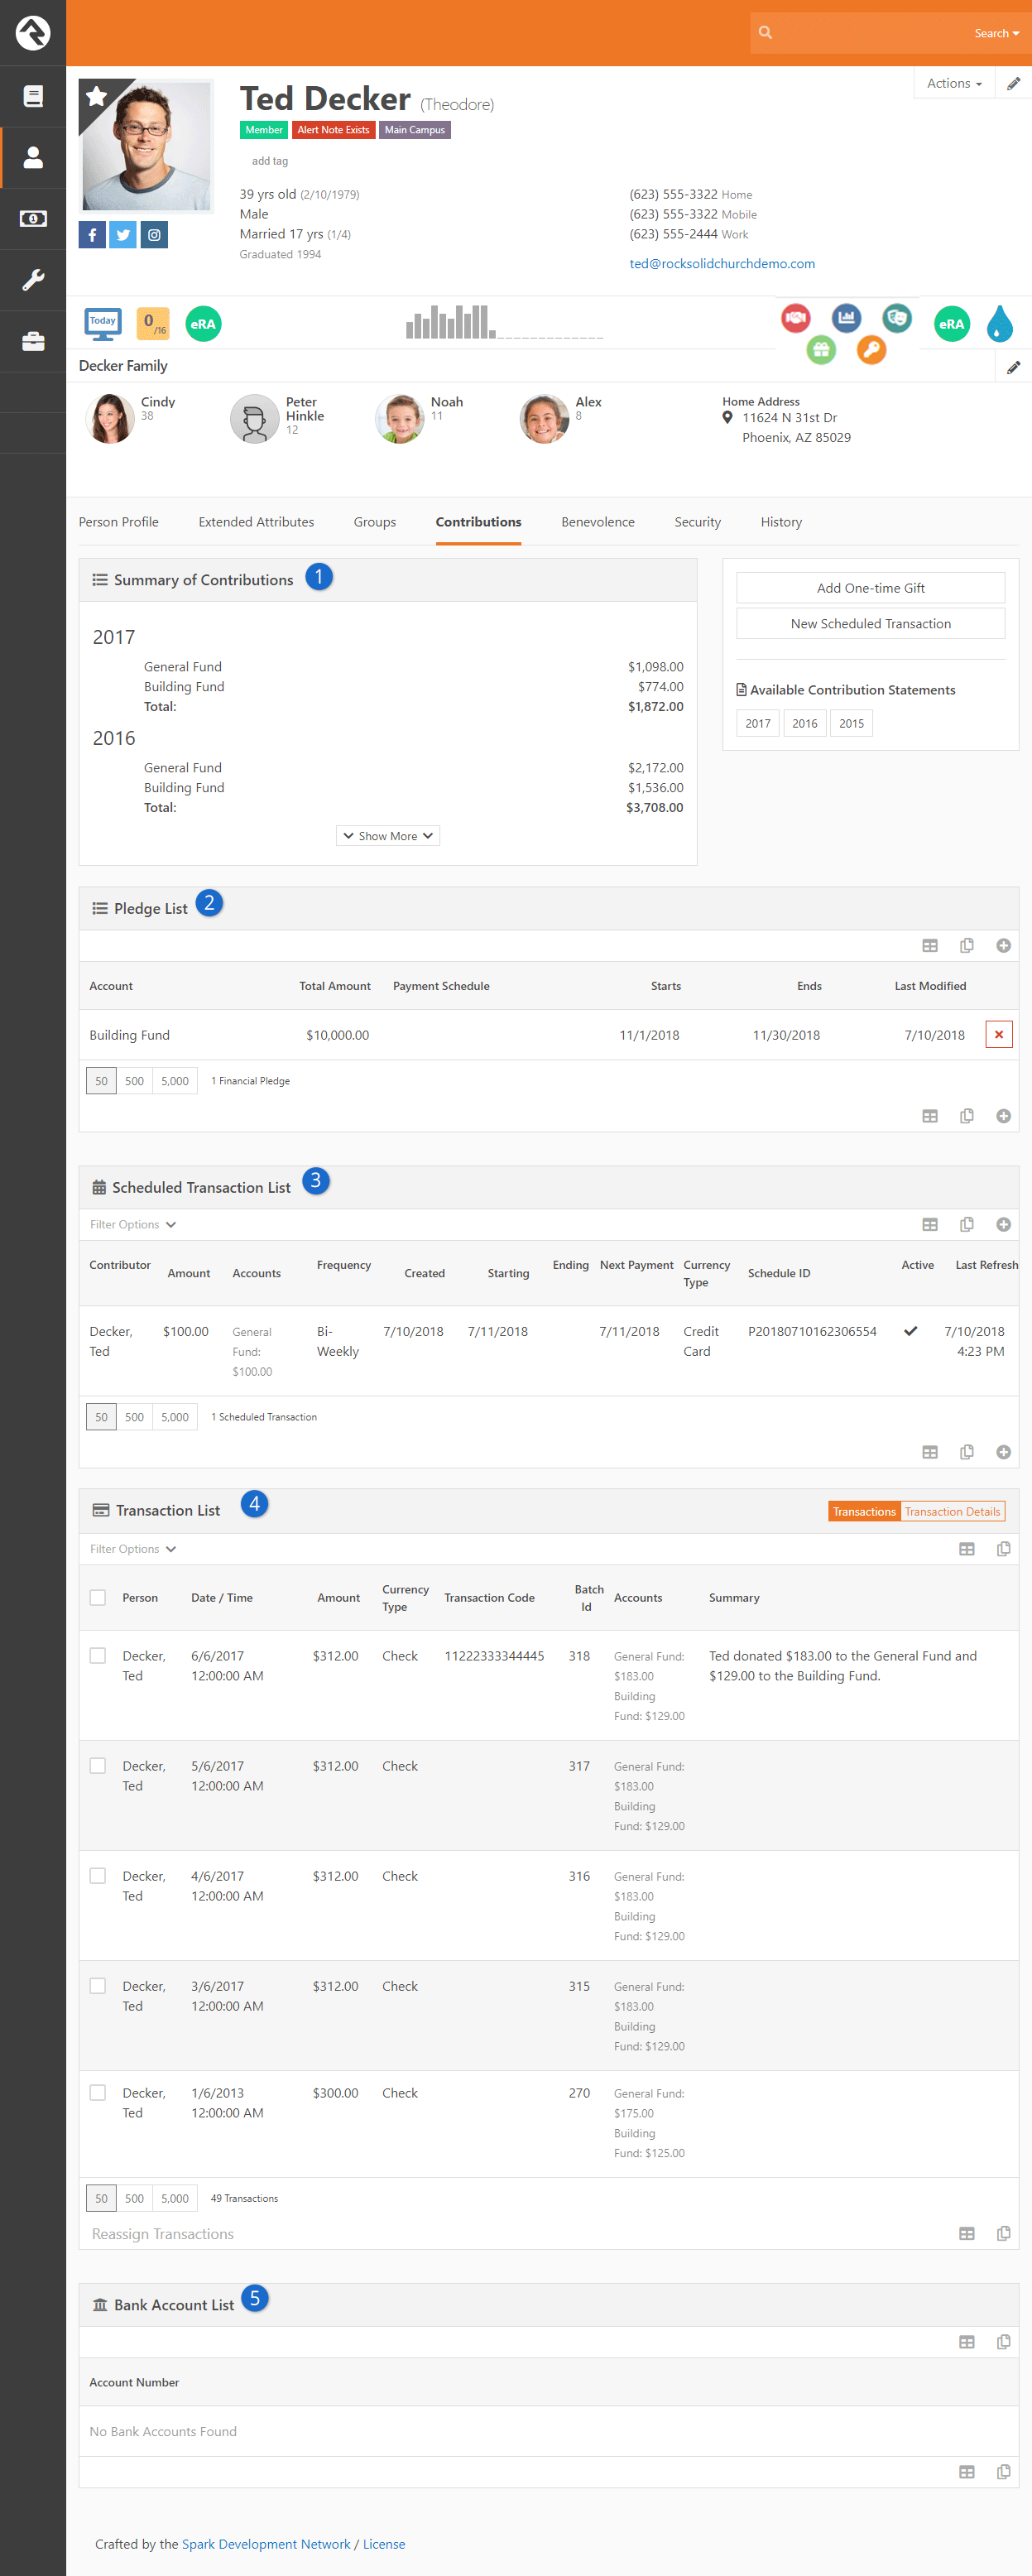The image size is (1032, 2576).
Task: Click the search magnifier icon
Action: click(765, 33)
